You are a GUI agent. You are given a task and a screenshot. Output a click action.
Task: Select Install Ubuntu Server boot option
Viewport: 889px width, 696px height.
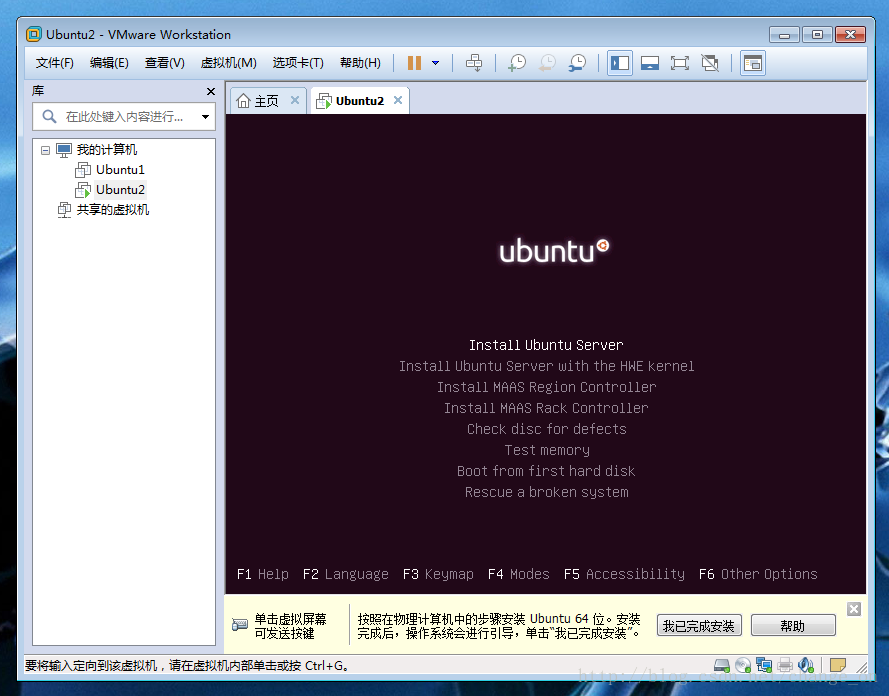tap(546, 345)
